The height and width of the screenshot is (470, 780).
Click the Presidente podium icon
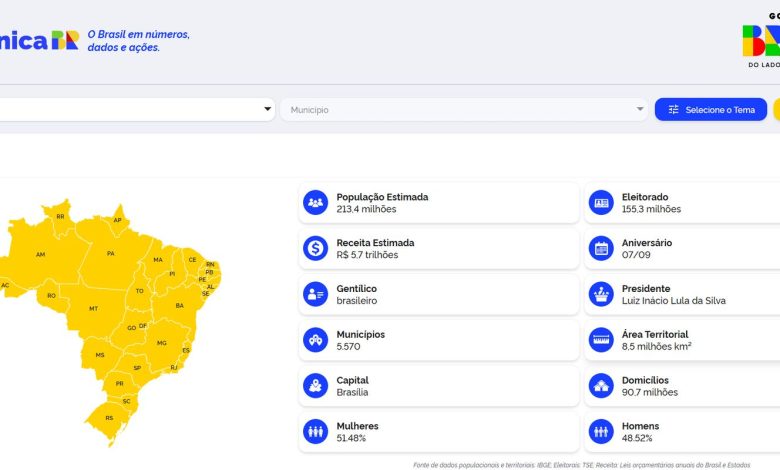pos(601,294)
